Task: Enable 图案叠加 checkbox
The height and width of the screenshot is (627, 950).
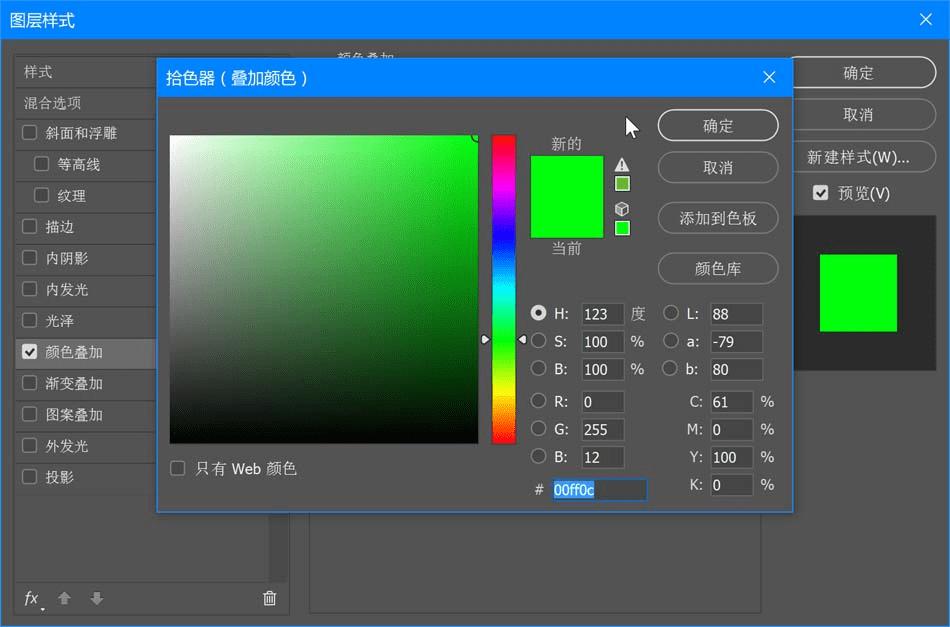Action: pos(29,414)
